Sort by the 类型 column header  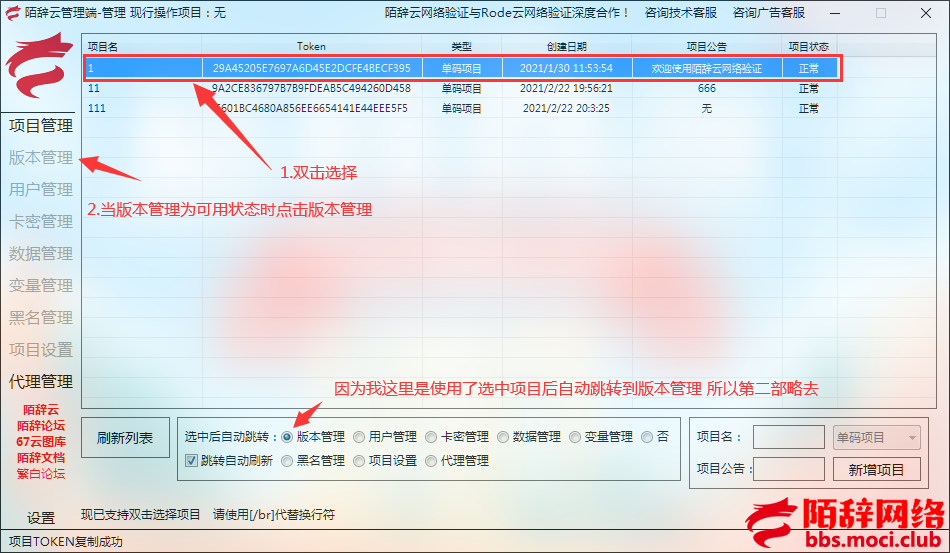[462, 47]
